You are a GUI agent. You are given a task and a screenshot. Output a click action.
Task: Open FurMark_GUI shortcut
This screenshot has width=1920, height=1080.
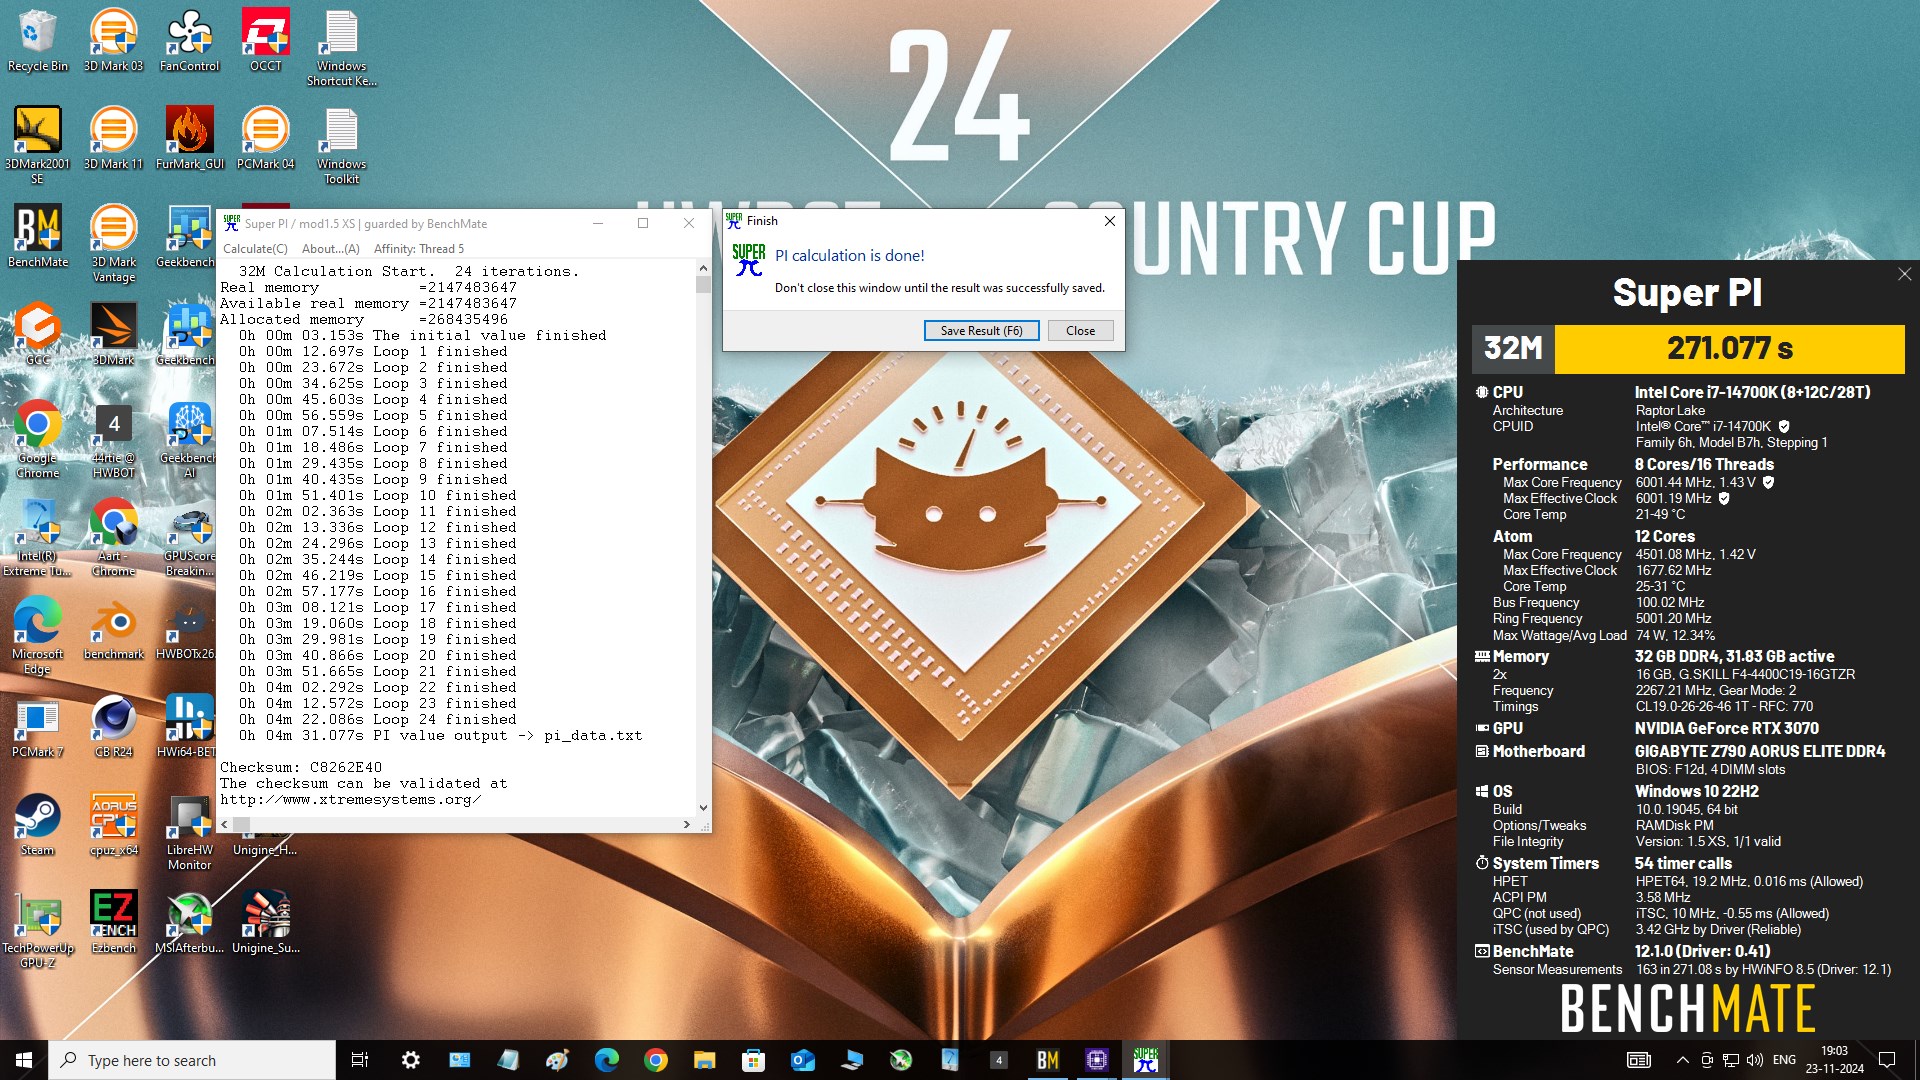click(x=189, y=139)
